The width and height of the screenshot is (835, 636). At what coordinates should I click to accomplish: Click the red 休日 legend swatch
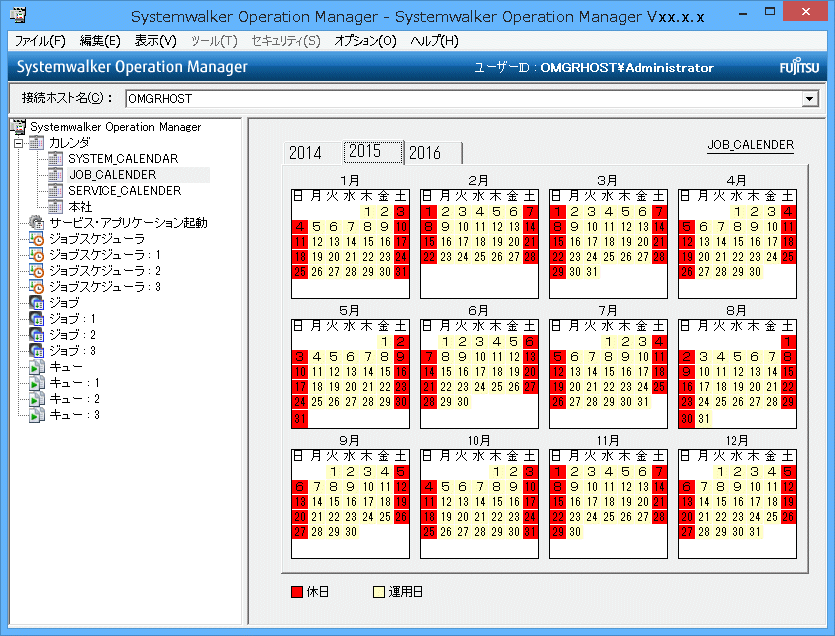(x=296, y=592)
